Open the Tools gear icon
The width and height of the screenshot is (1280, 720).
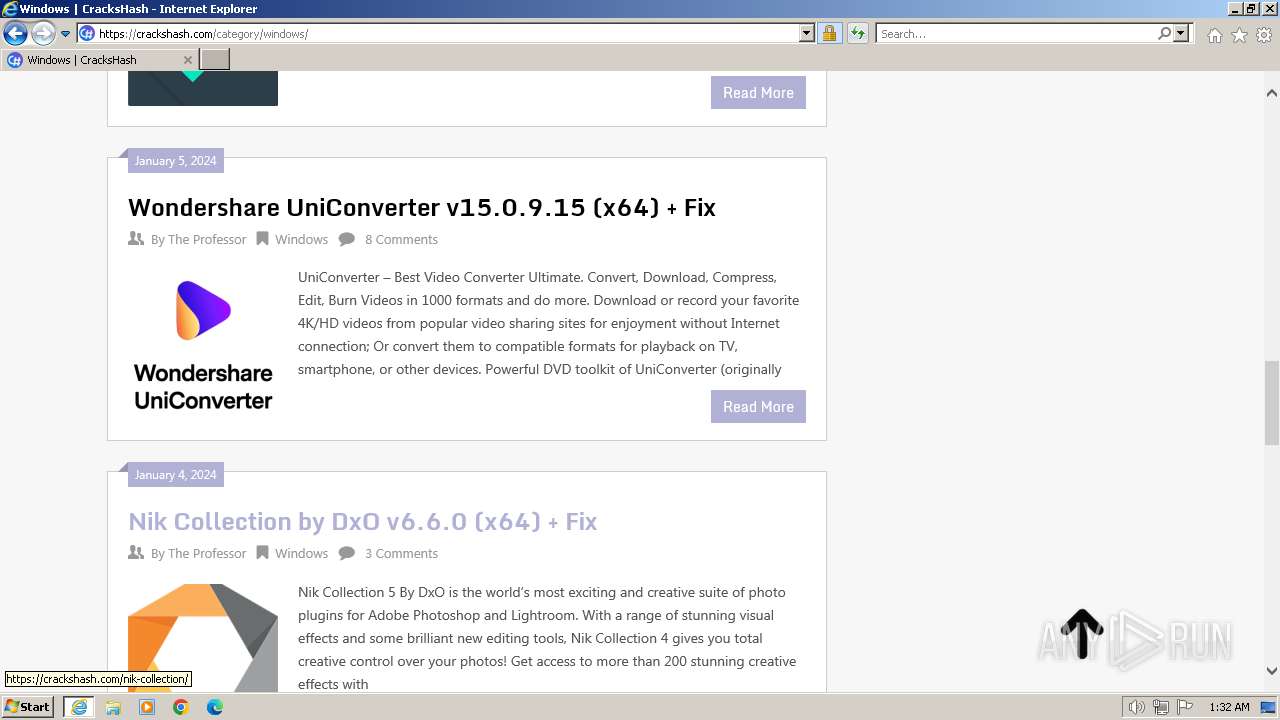point(1264,35)
